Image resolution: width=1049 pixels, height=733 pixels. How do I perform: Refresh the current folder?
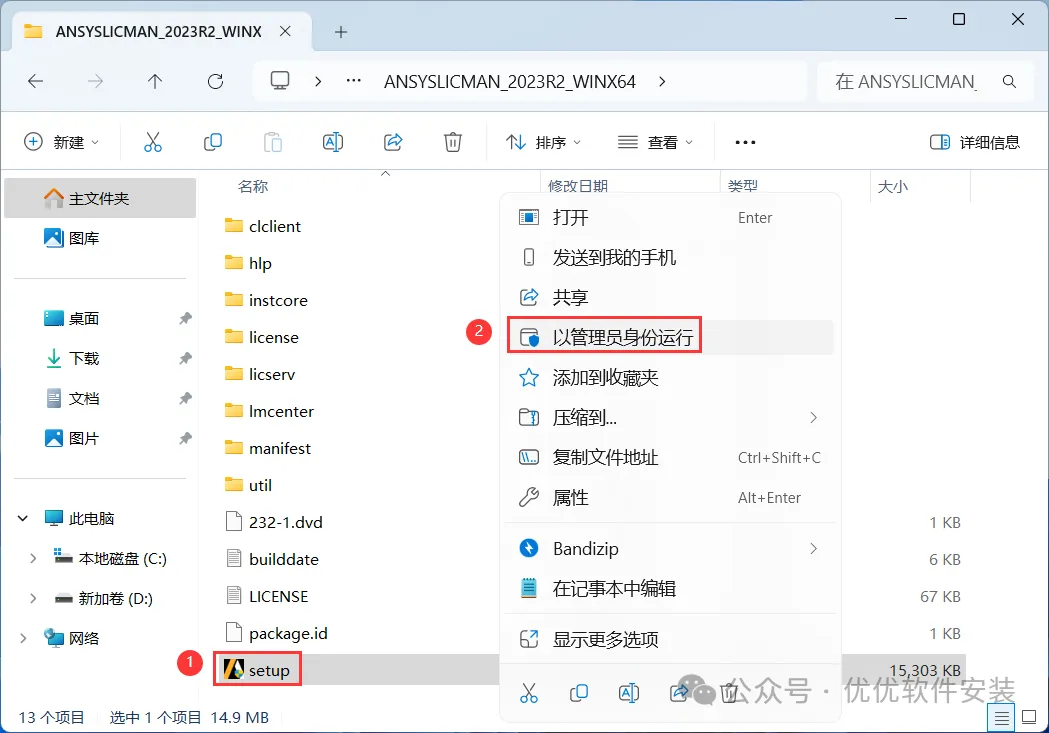(x=215, y=82)
